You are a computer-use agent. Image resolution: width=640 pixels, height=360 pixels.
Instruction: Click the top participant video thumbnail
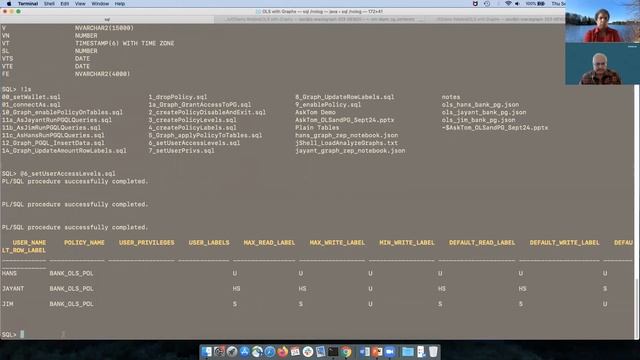point(602,21)
